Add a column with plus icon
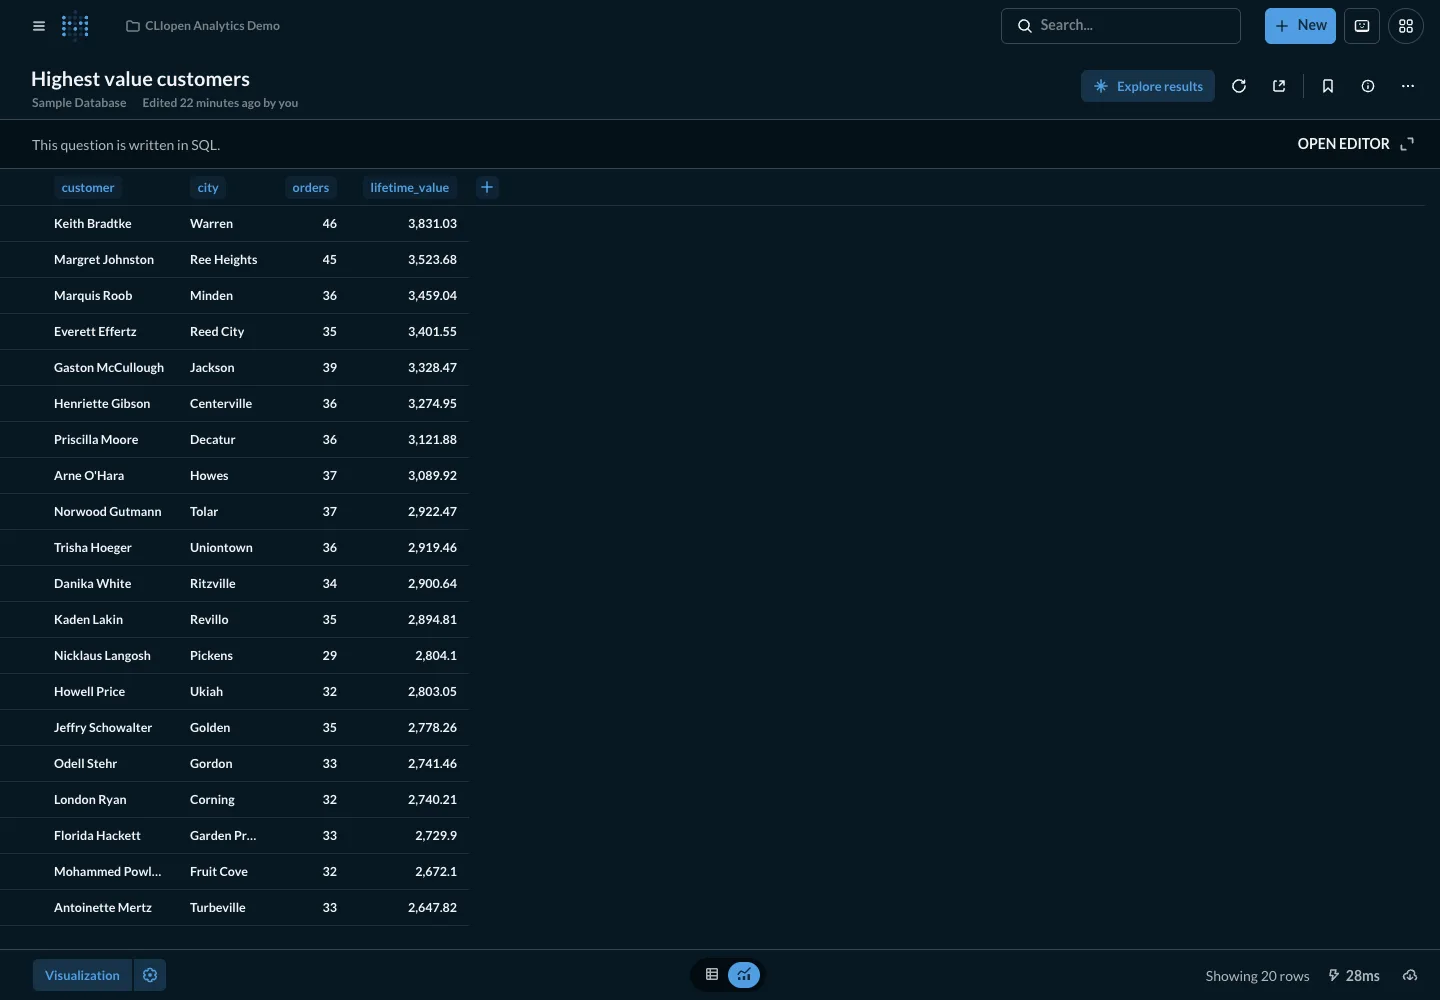The height and width of the screenshot is (1000, 1440). point(487,187)
